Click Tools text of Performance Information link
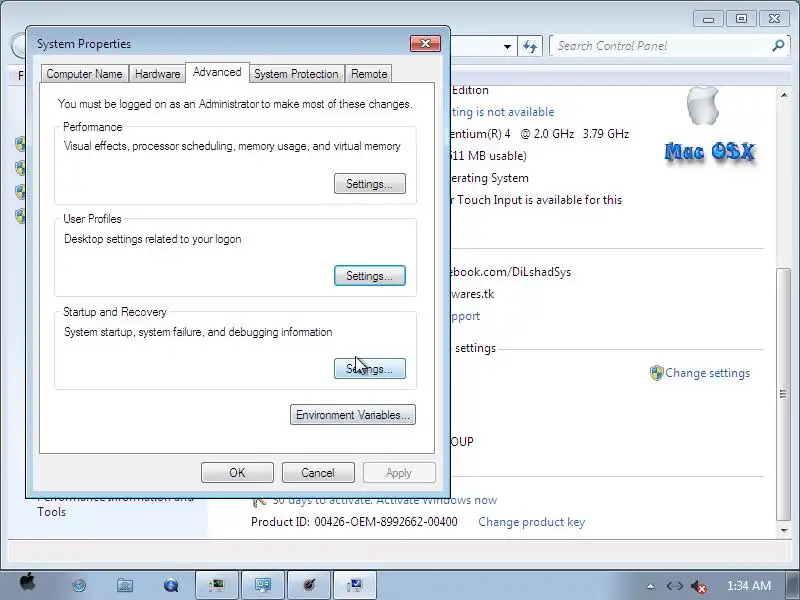The image size is (800, 600). pyautogui.click(x=52, y=512)
